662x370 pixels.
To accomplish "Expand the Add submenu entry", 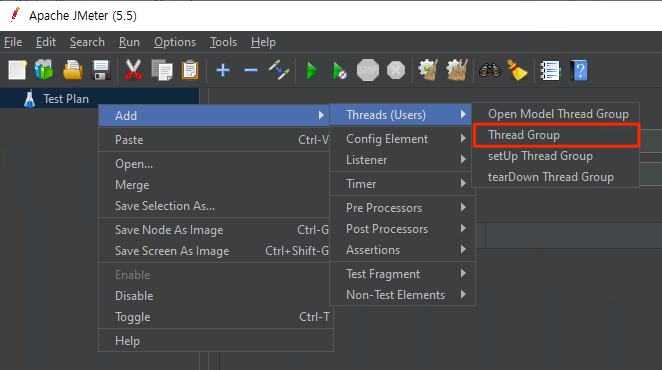I will click(x=214, y=116).
